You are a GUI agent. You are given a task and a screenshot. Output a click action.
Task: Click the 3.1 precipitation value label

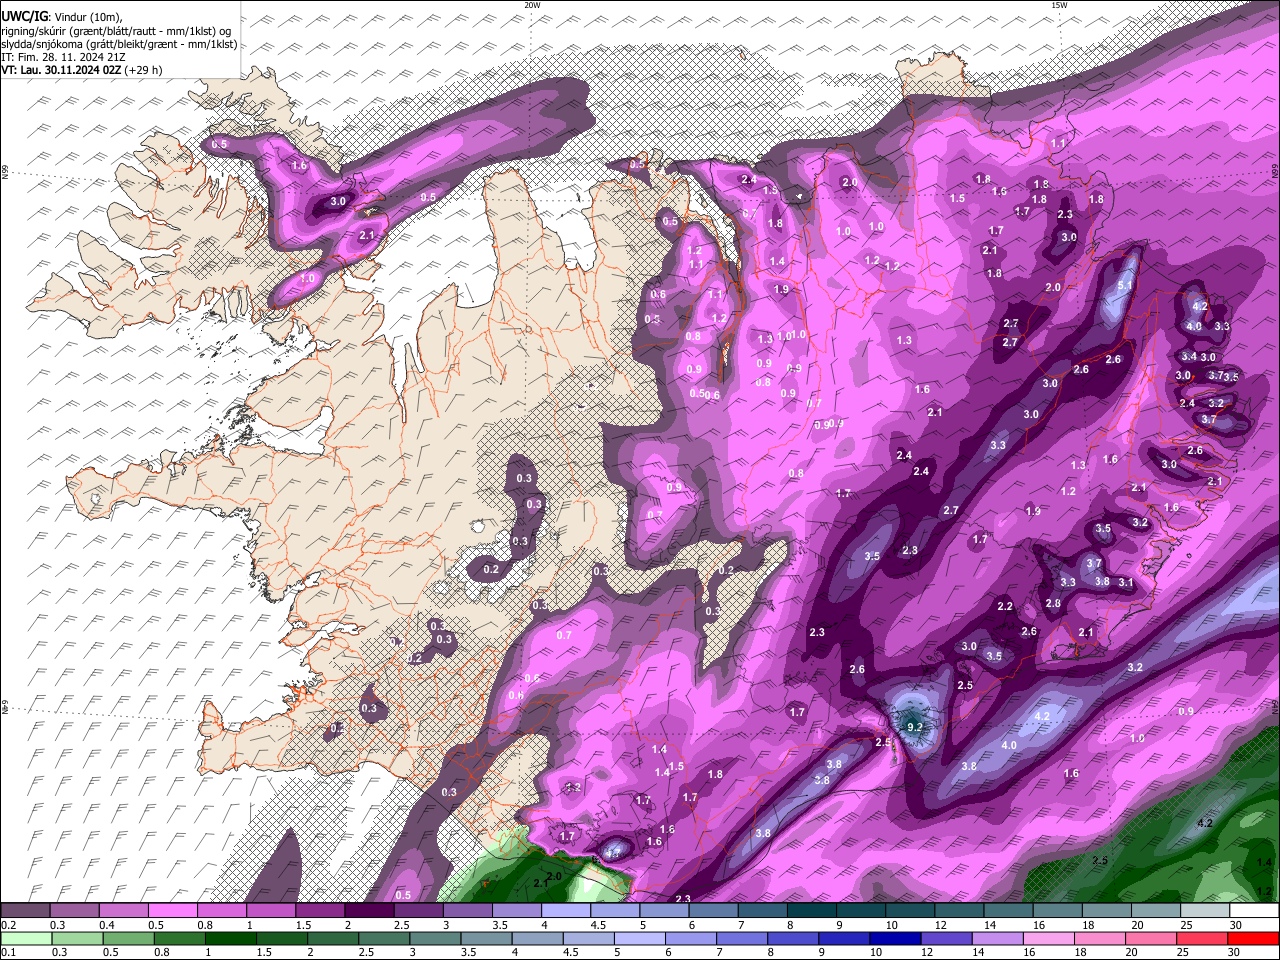[1125, 582]
